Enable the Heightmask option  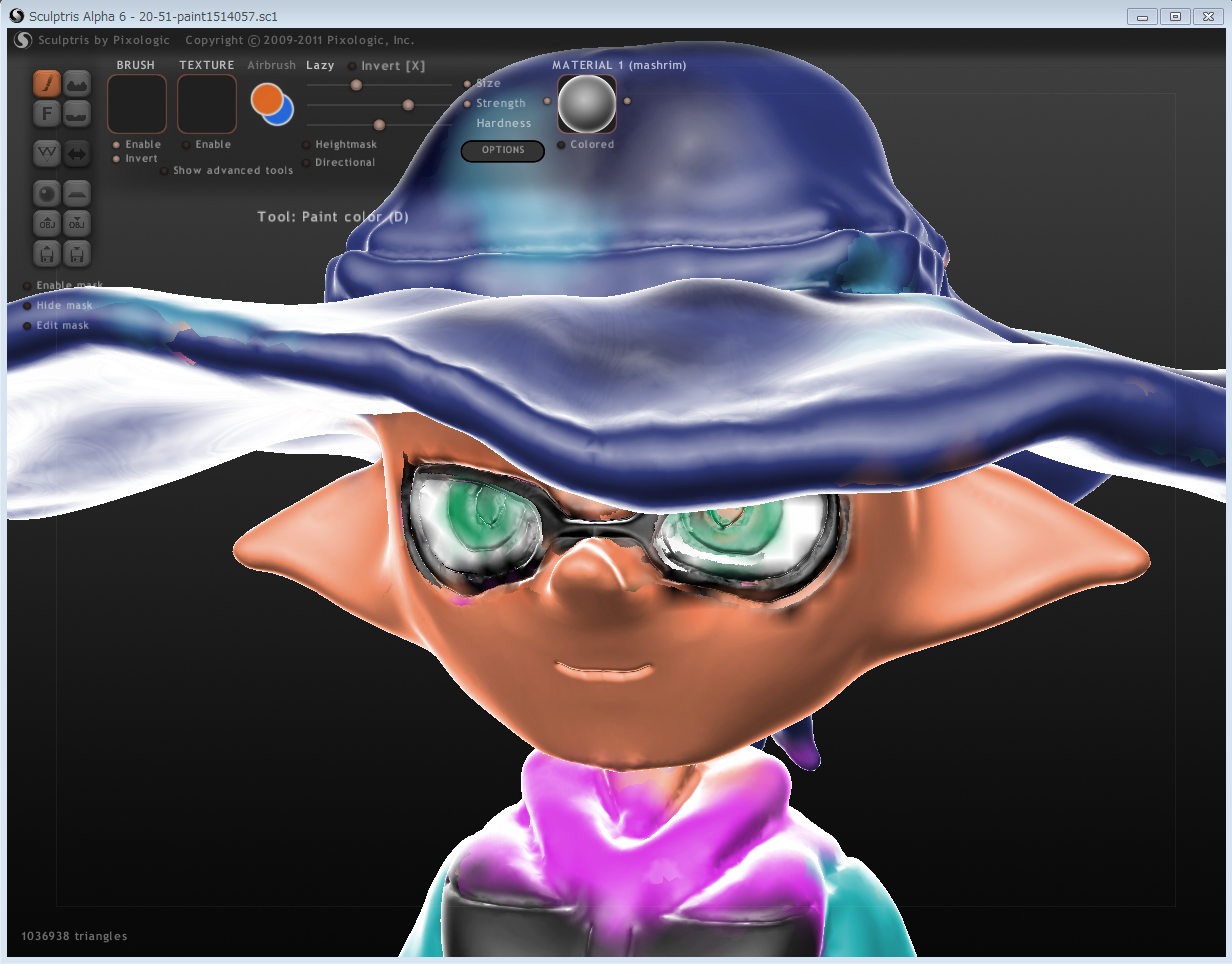(340, 145)
